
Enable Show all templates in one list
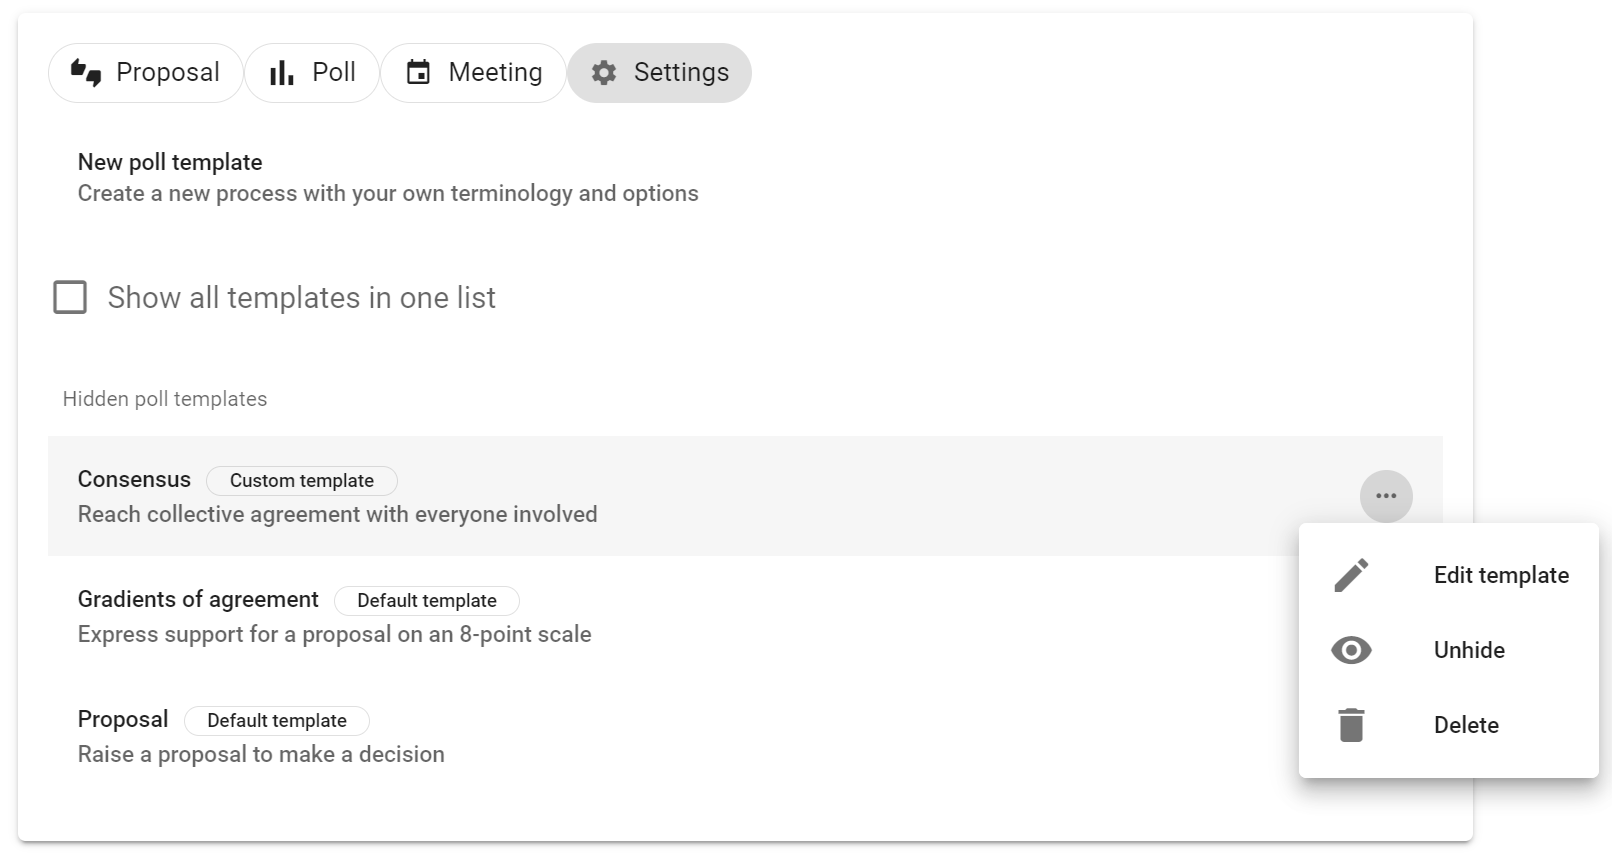point(70,297)
